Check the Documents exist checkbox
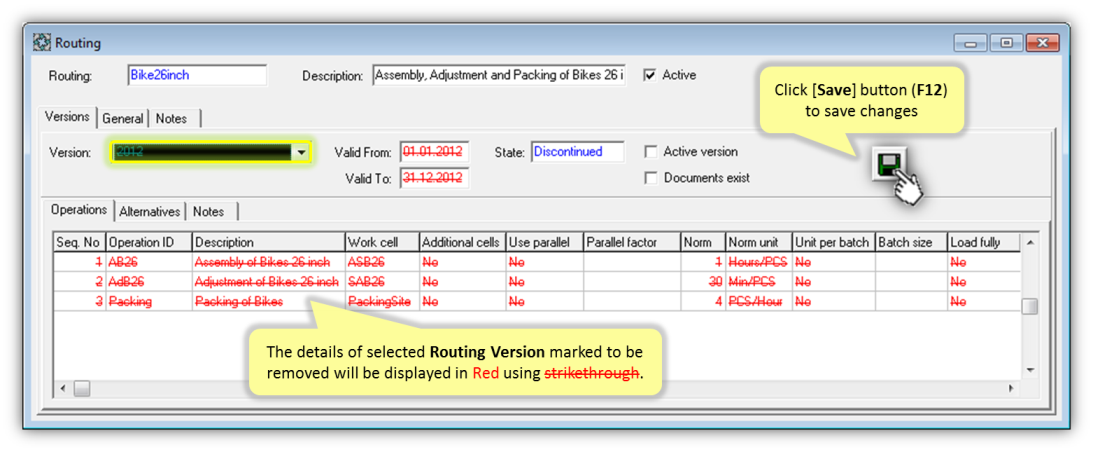The height and width of the screenshot is (452, 1093). point(651,178)
